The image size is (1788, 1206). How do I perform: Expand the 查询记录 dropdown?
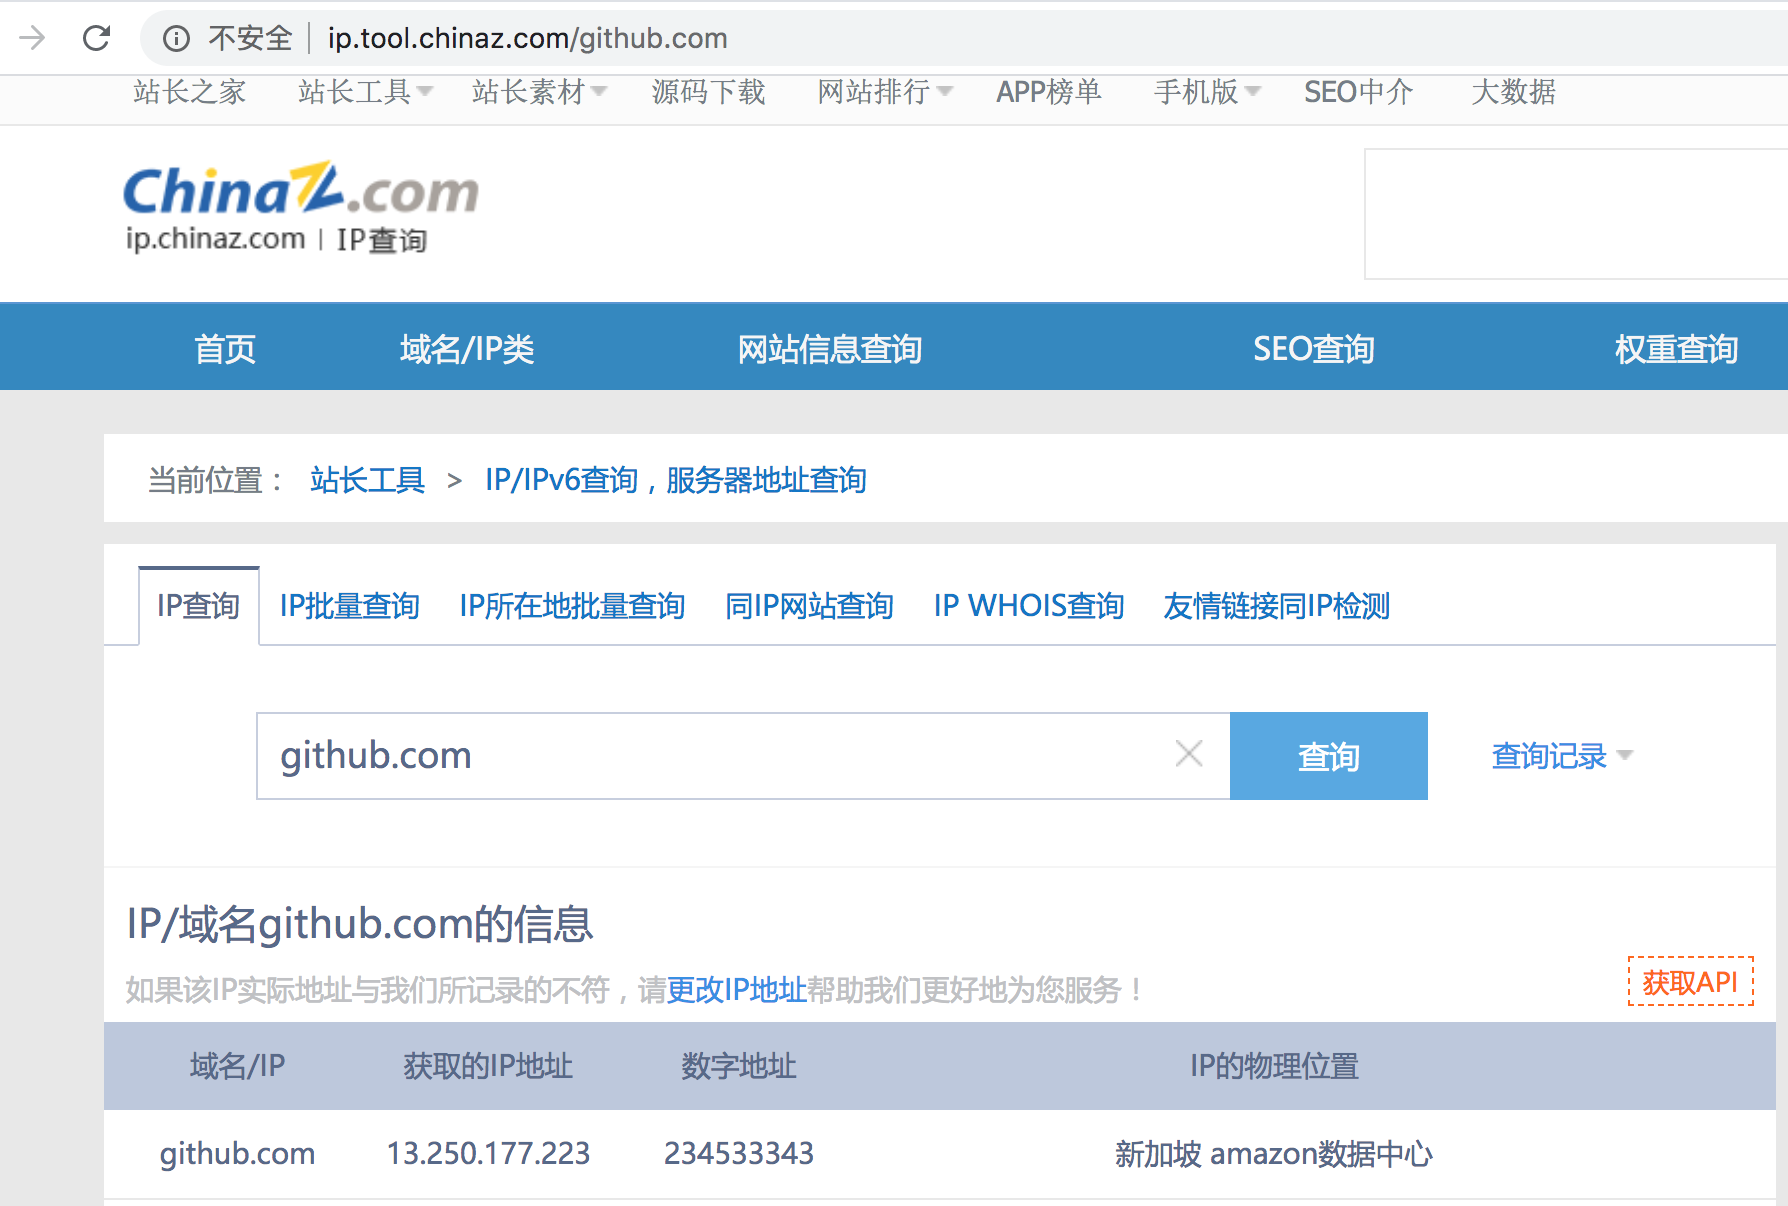coord(1562,756)
